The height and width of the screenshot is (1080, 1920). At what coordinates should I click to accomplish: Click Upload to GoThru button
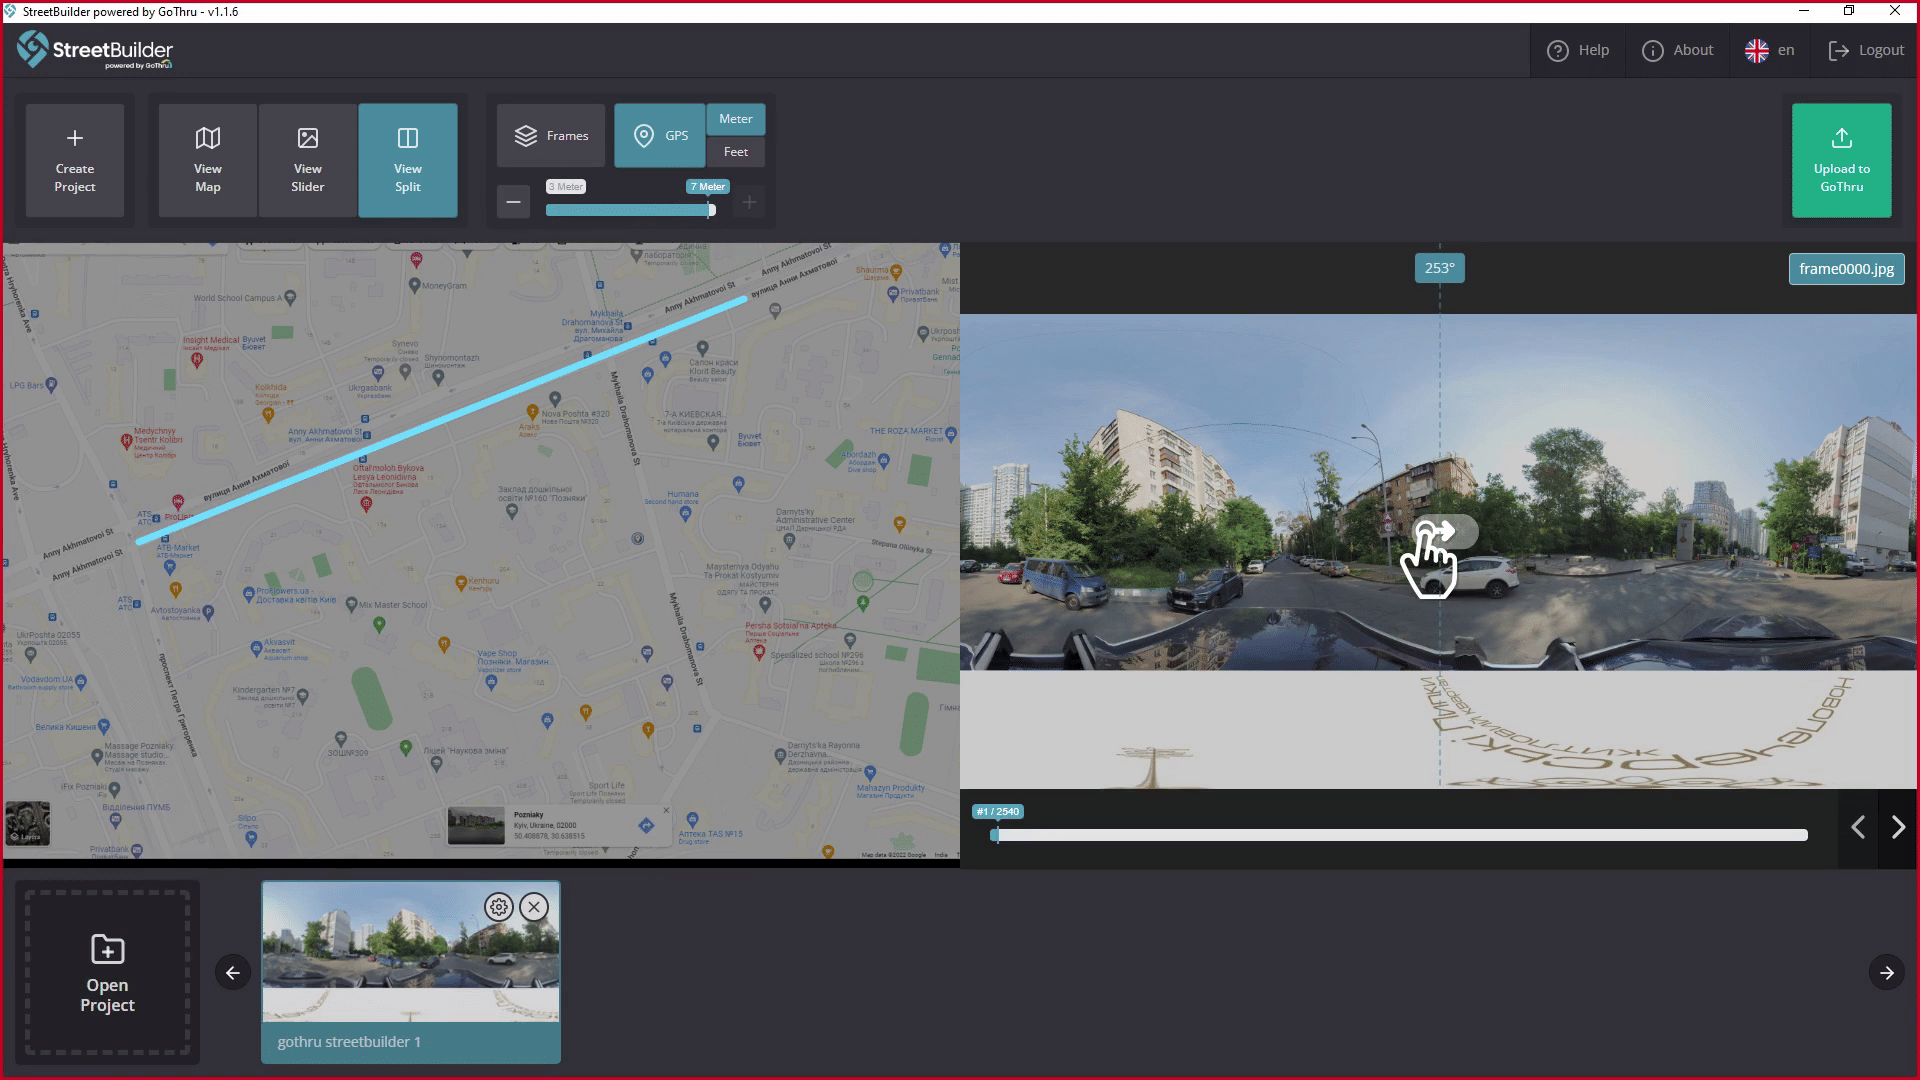(1841, 160)
